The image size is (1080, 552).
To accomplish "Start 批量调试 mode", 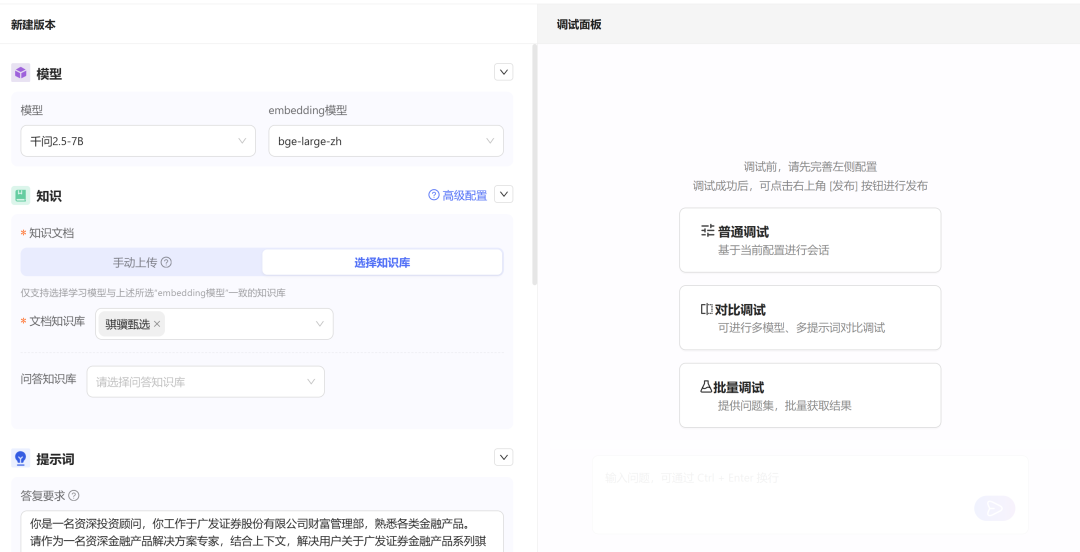I will click(810, 396).
